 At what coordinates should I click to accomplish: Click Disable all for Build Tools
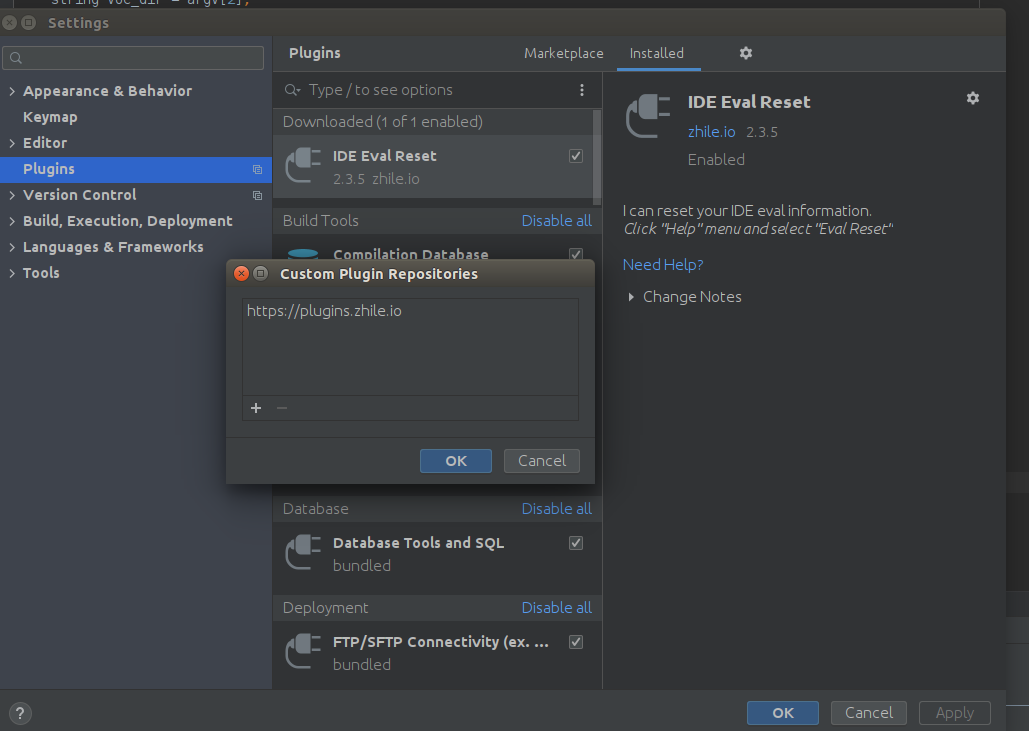point(556,220)
